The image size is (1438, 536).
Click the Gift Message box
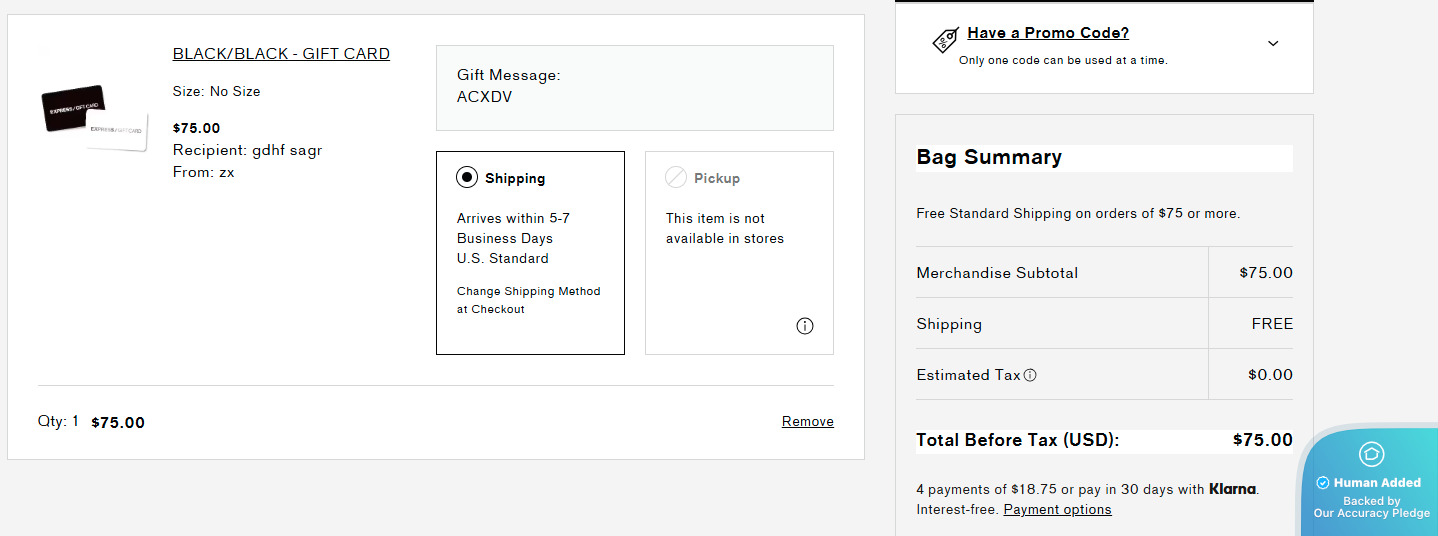[x=634, y=88]
